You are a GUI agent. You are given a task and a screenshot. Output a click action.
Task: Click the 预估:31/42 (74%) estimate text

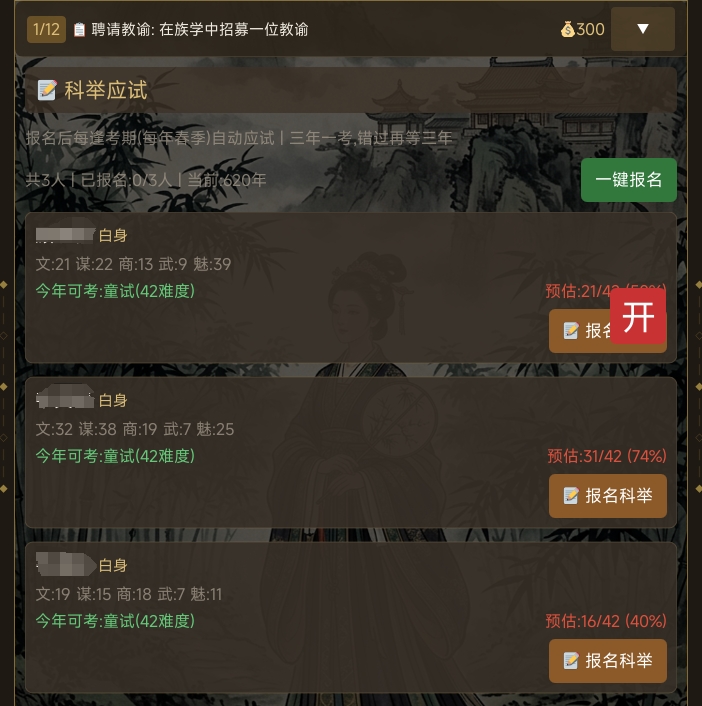coord(607,456)
